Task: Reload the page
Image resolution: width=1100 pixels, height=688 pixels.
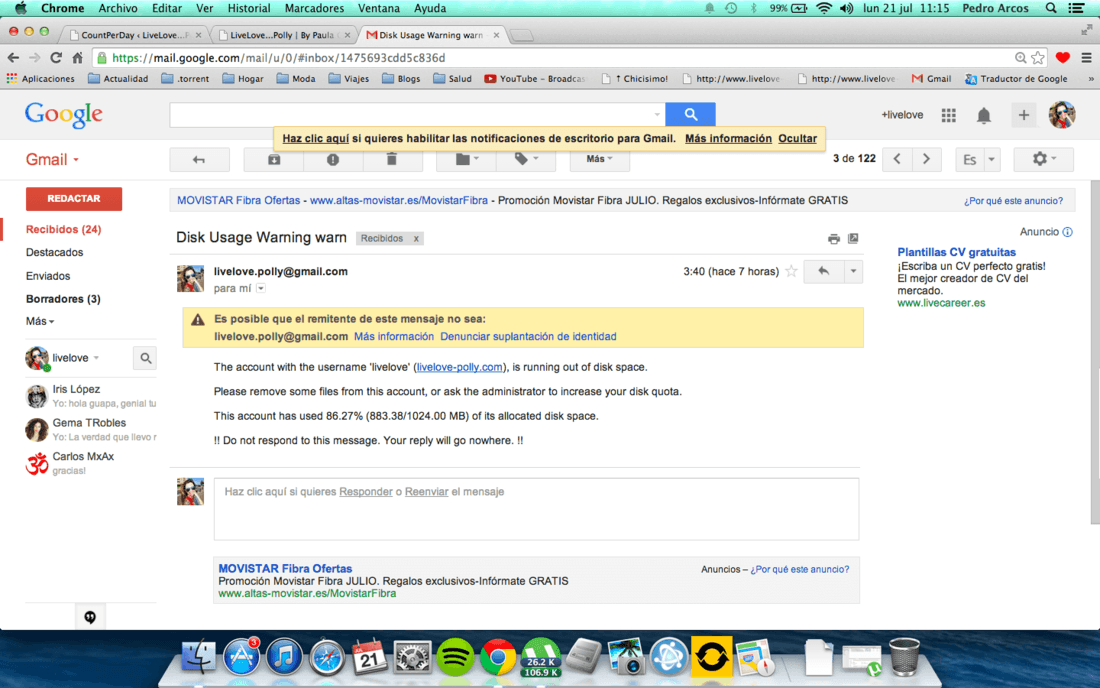Action: point(56,58)
